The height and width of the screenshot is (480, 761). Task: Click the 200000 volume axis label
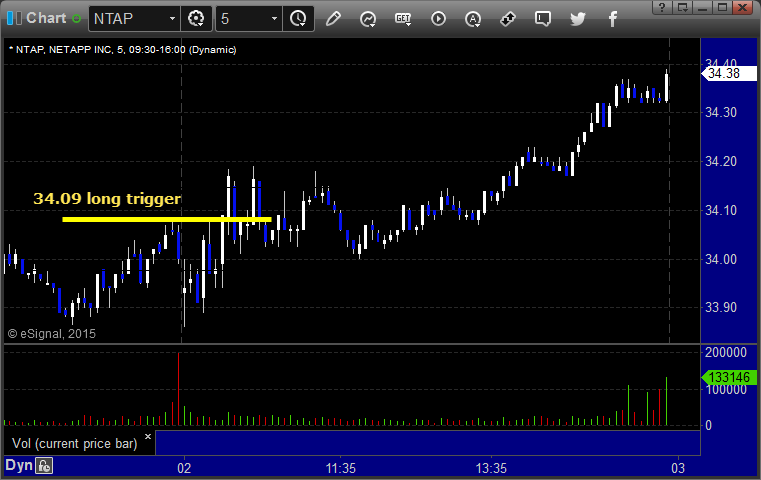pos(726,352)
